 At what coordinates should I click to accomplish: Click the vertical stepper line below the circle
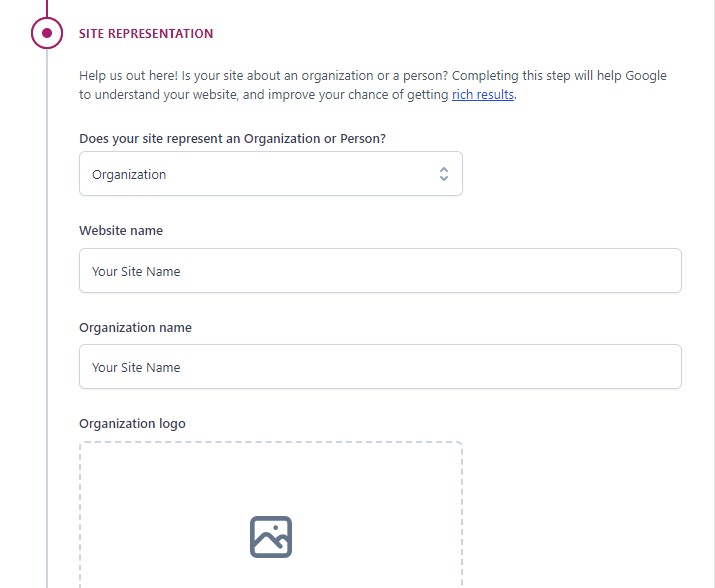pos(47,300)
